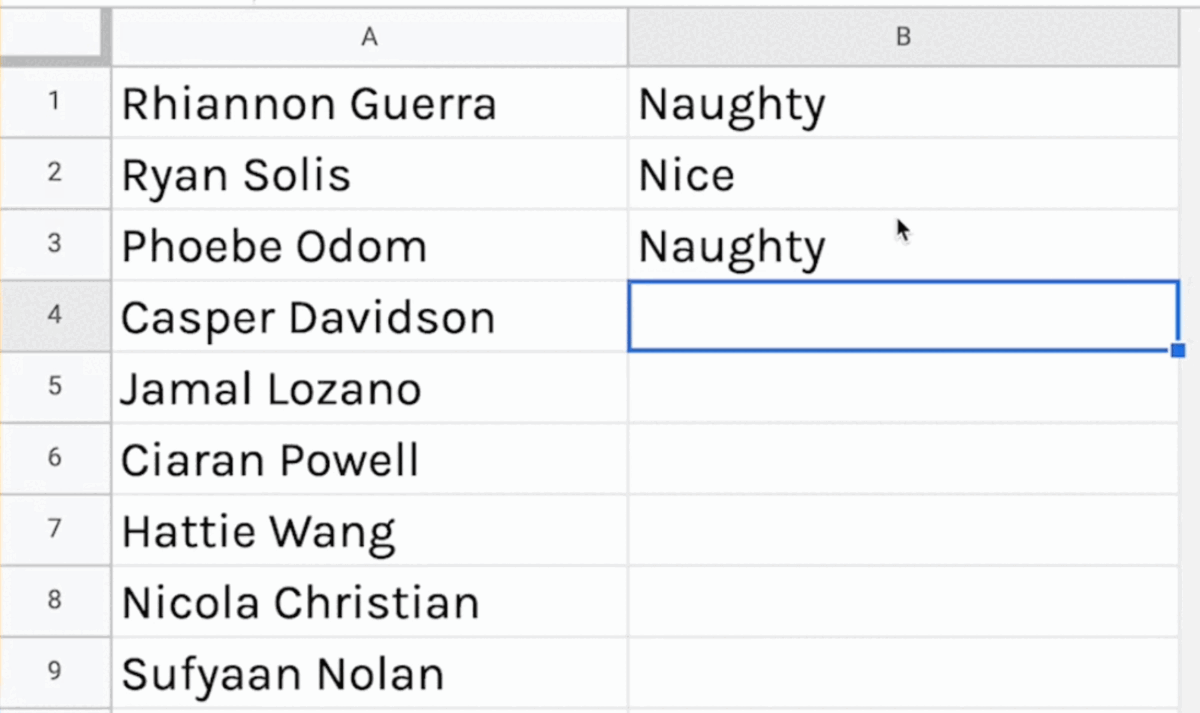The width and height of the screenshot is (1200, 713).
Task: Click the Sufyaan Nolan cell
Action: 370,672
